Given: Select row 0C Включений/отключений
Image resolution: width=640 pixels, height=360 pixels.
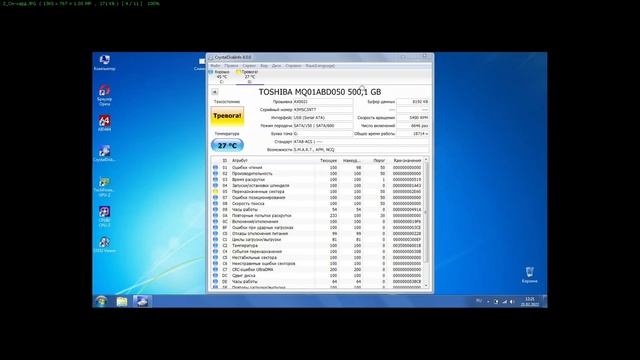Looking at the screenshot, I should coord(318,222).
